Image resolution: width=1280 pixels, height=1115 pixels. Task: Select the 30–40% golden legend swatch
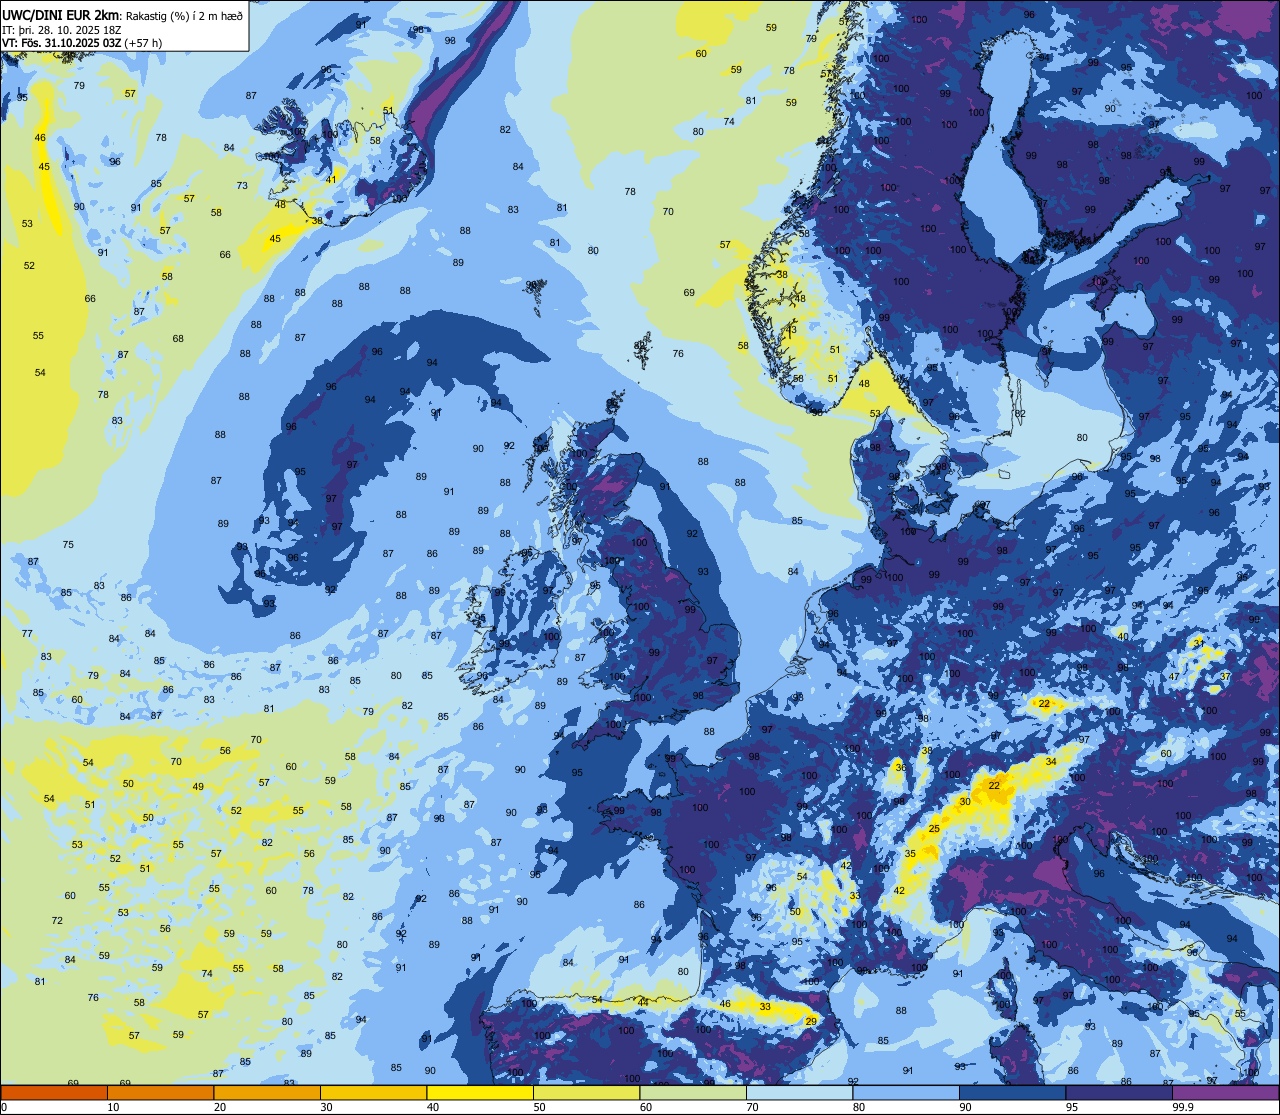[373, 1092]
